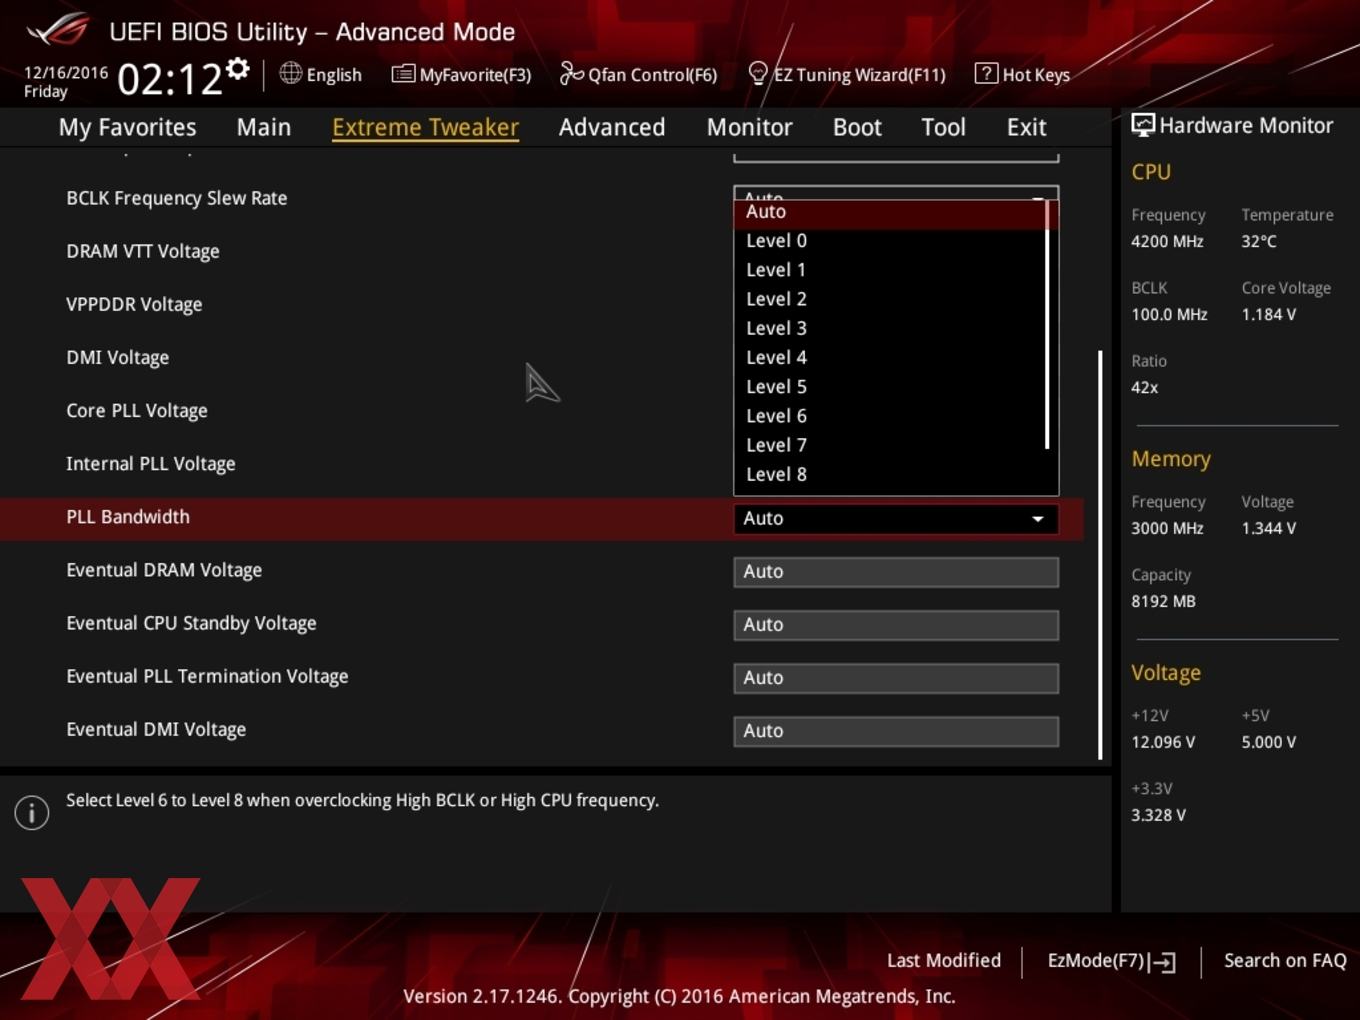Switch to My Favorites tab
Image resolution: width=1360 pixels, height=1020 pixels.
pos(127,127)
